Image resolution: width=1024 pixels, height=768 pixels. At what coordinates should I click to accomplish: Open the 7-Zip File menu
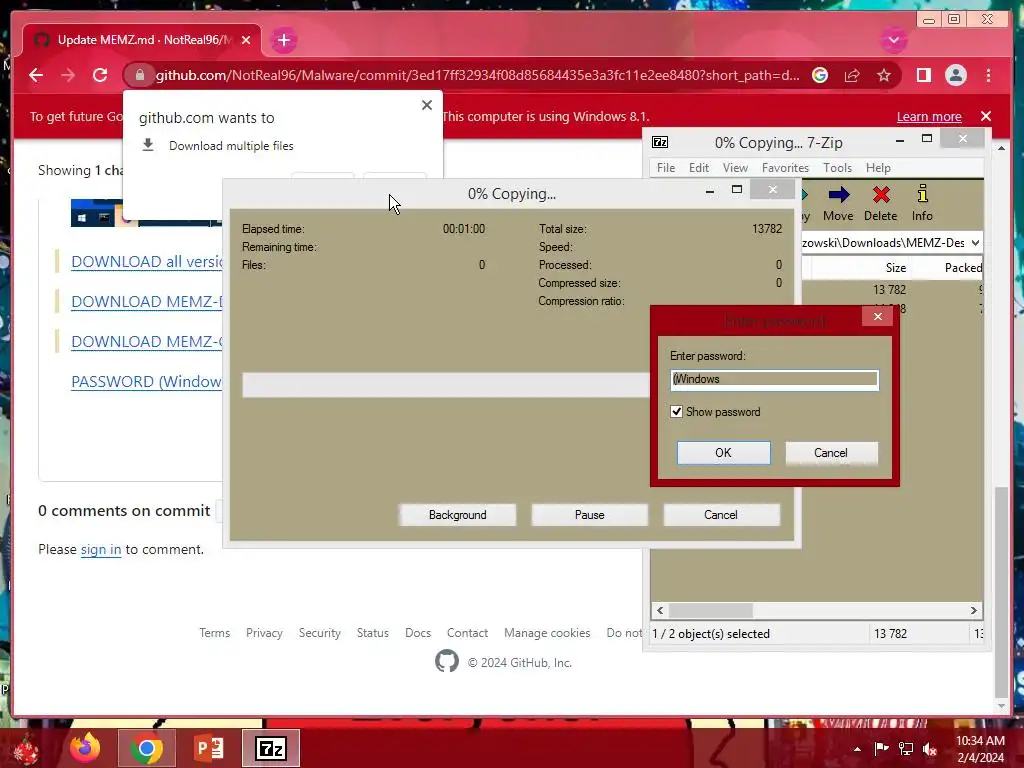click(666, 168)
